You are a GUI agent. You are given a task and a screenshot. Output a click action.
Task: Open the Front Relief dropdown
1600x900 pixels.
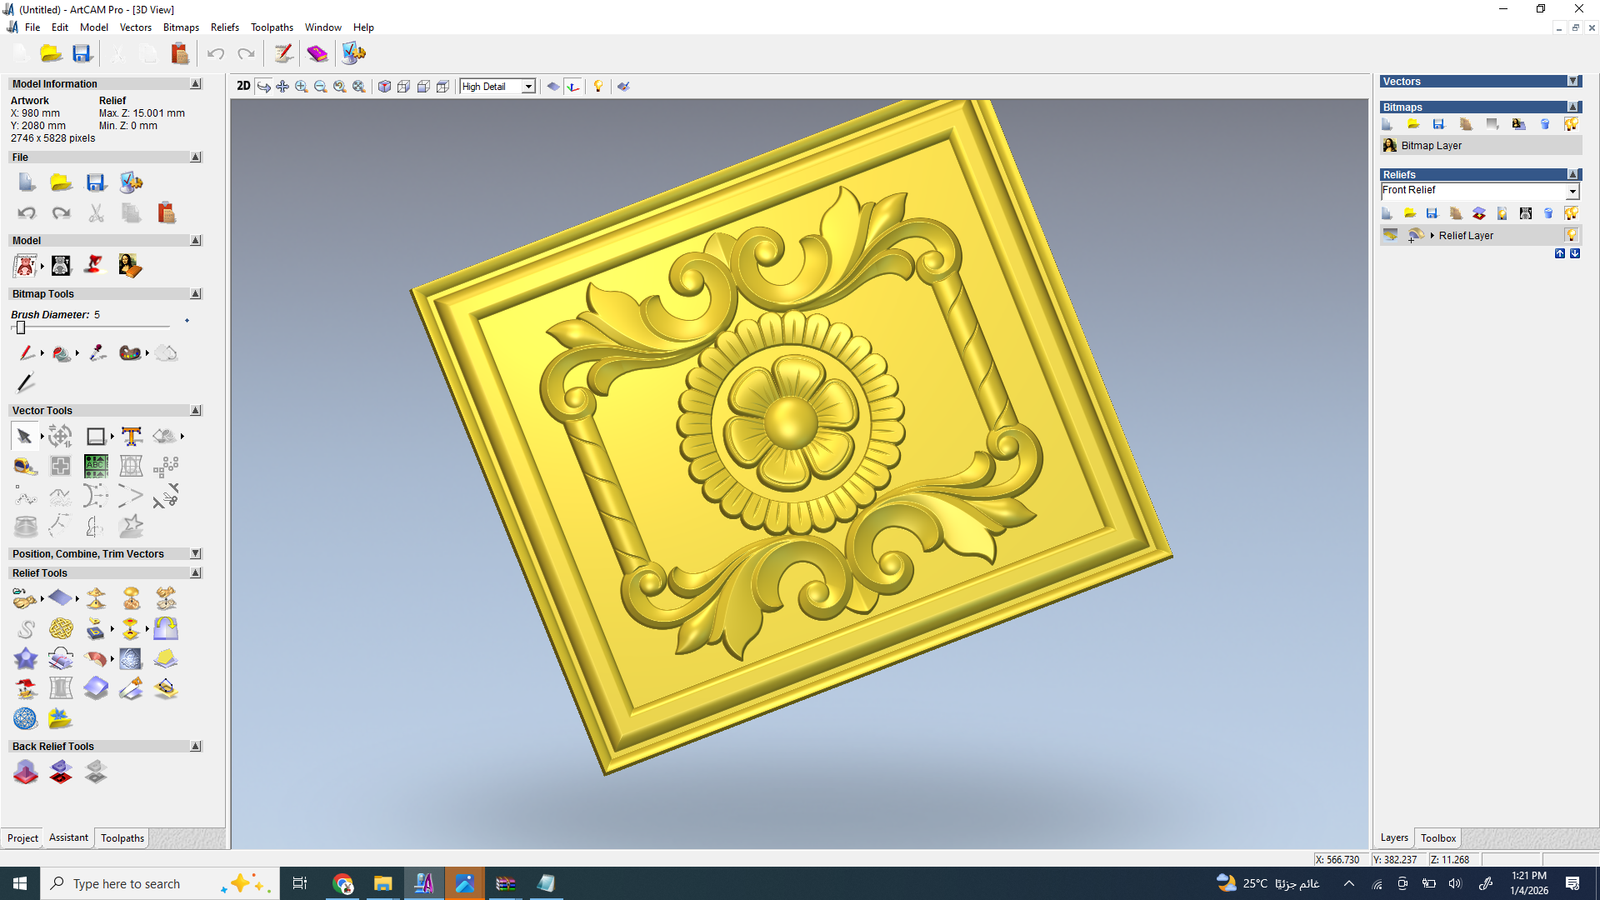point(1572,191)
